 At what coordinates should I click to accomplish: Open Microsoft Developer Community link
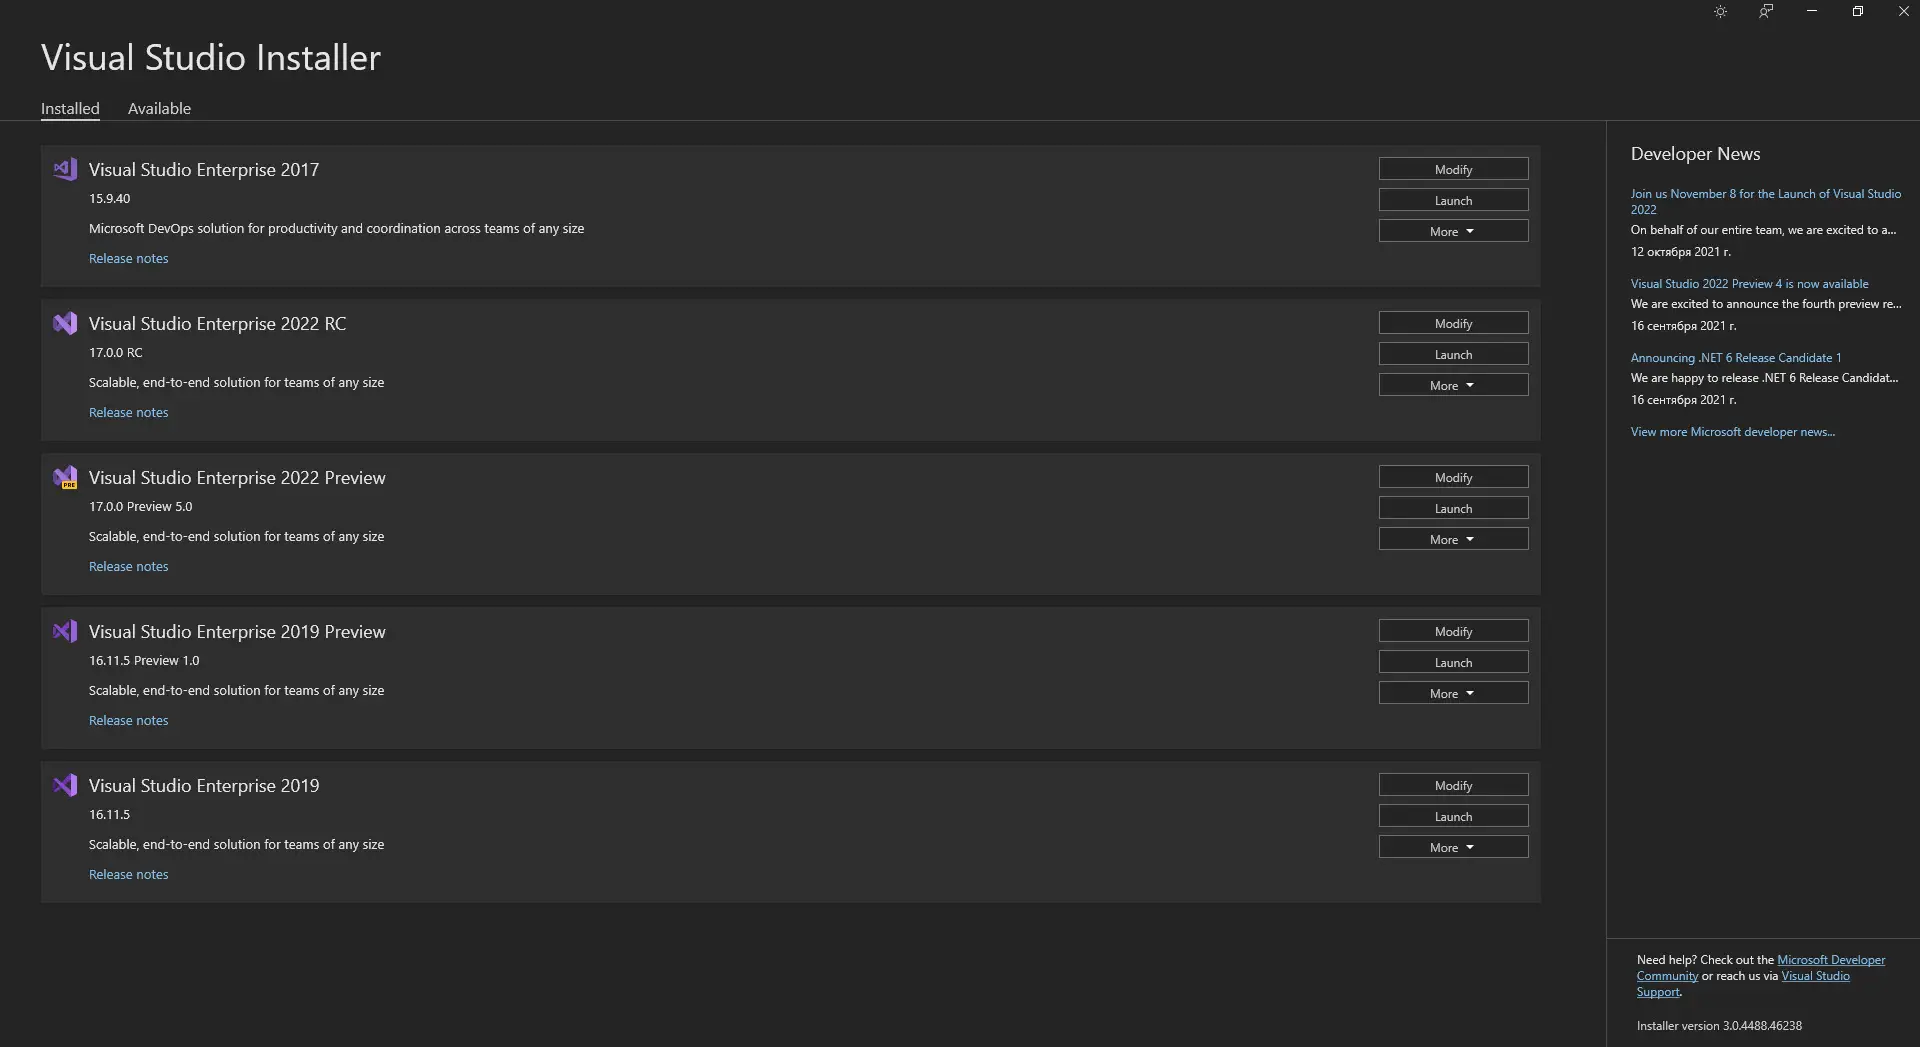[1830, 960]
